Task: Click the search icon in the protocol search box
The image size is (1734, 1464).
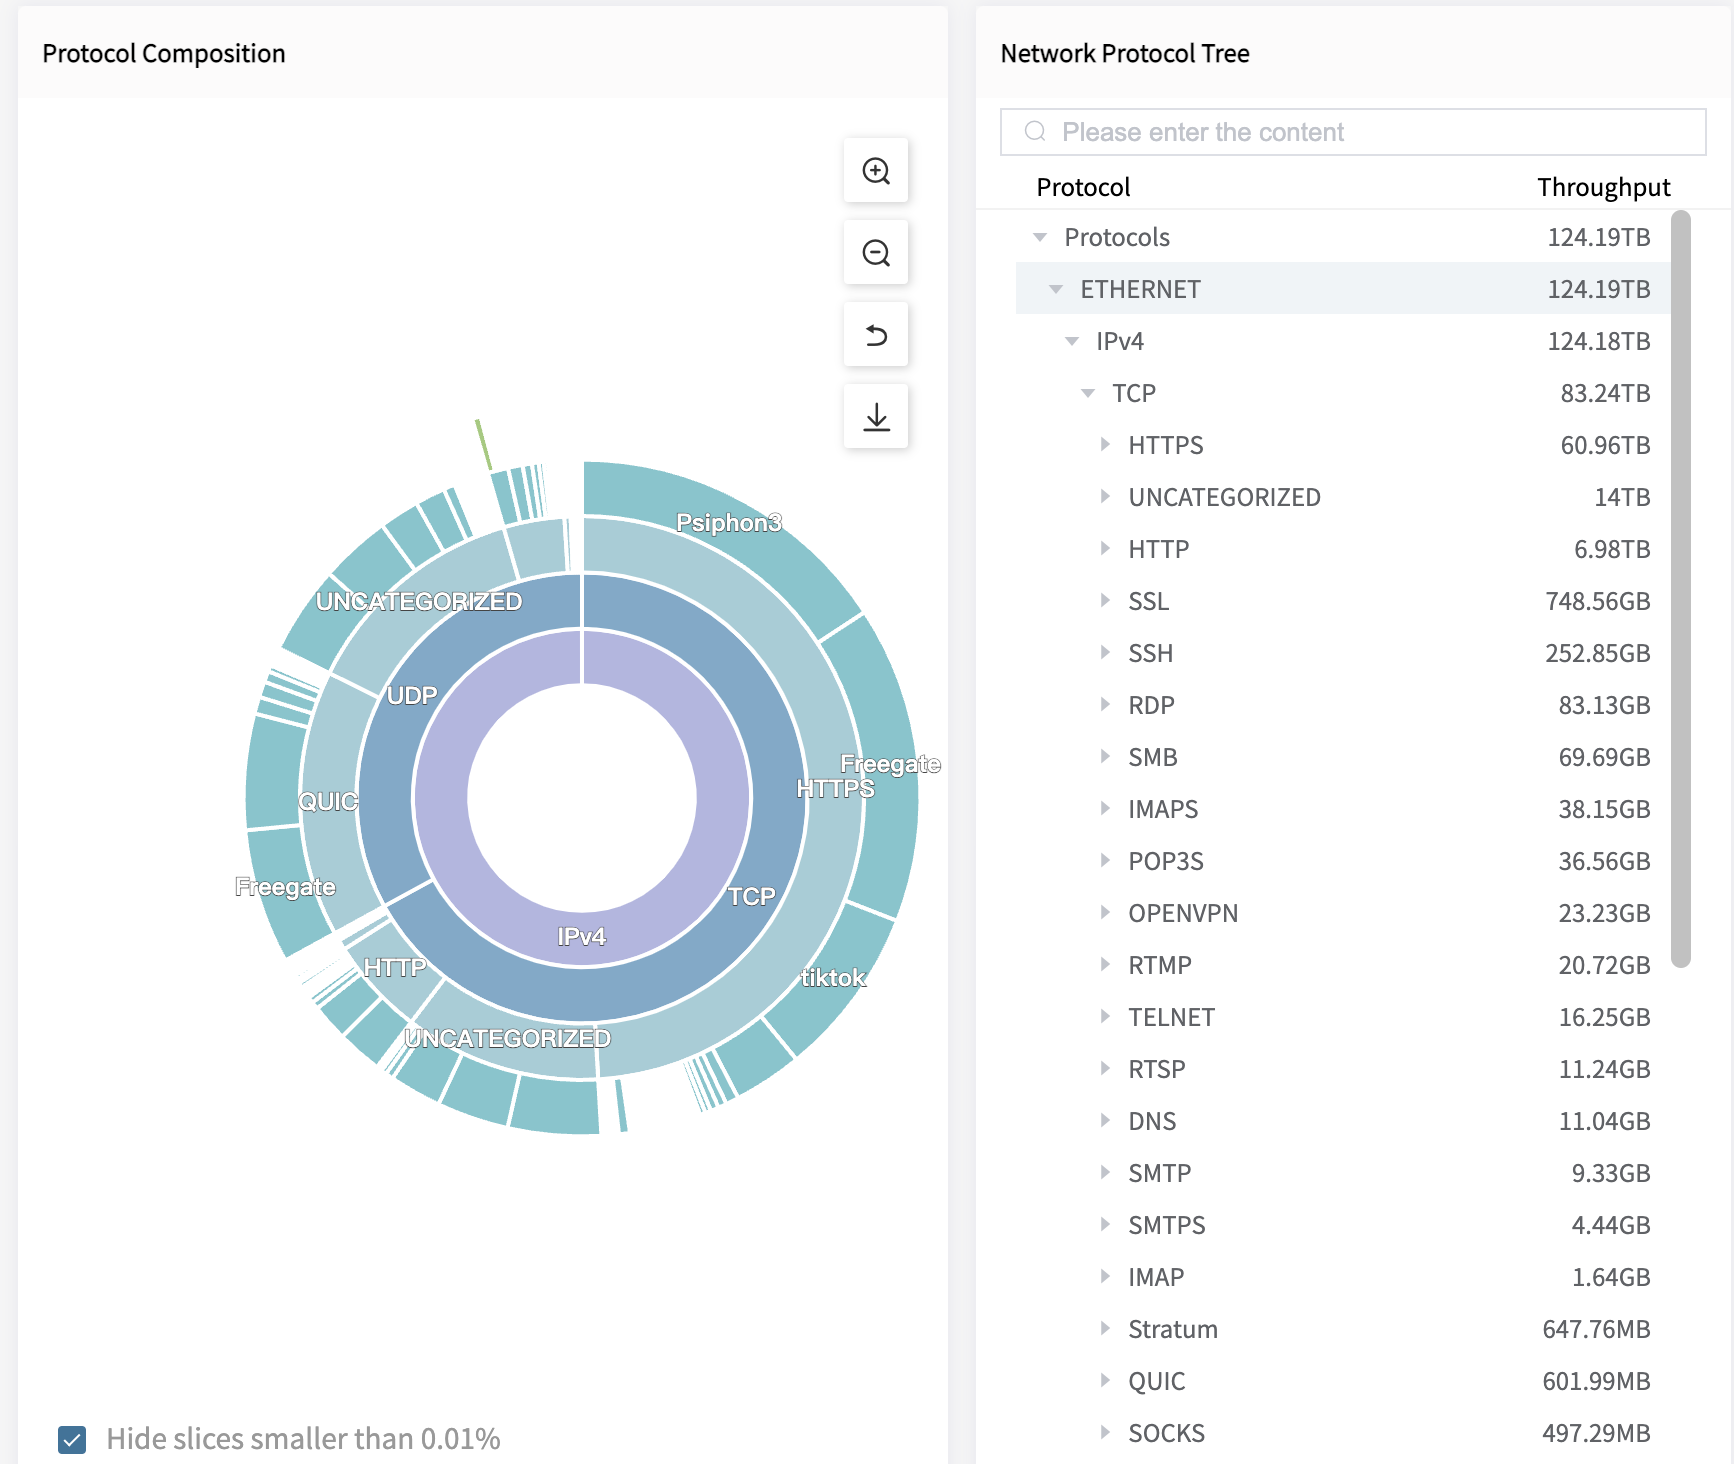Action: tap(1035, 132)
